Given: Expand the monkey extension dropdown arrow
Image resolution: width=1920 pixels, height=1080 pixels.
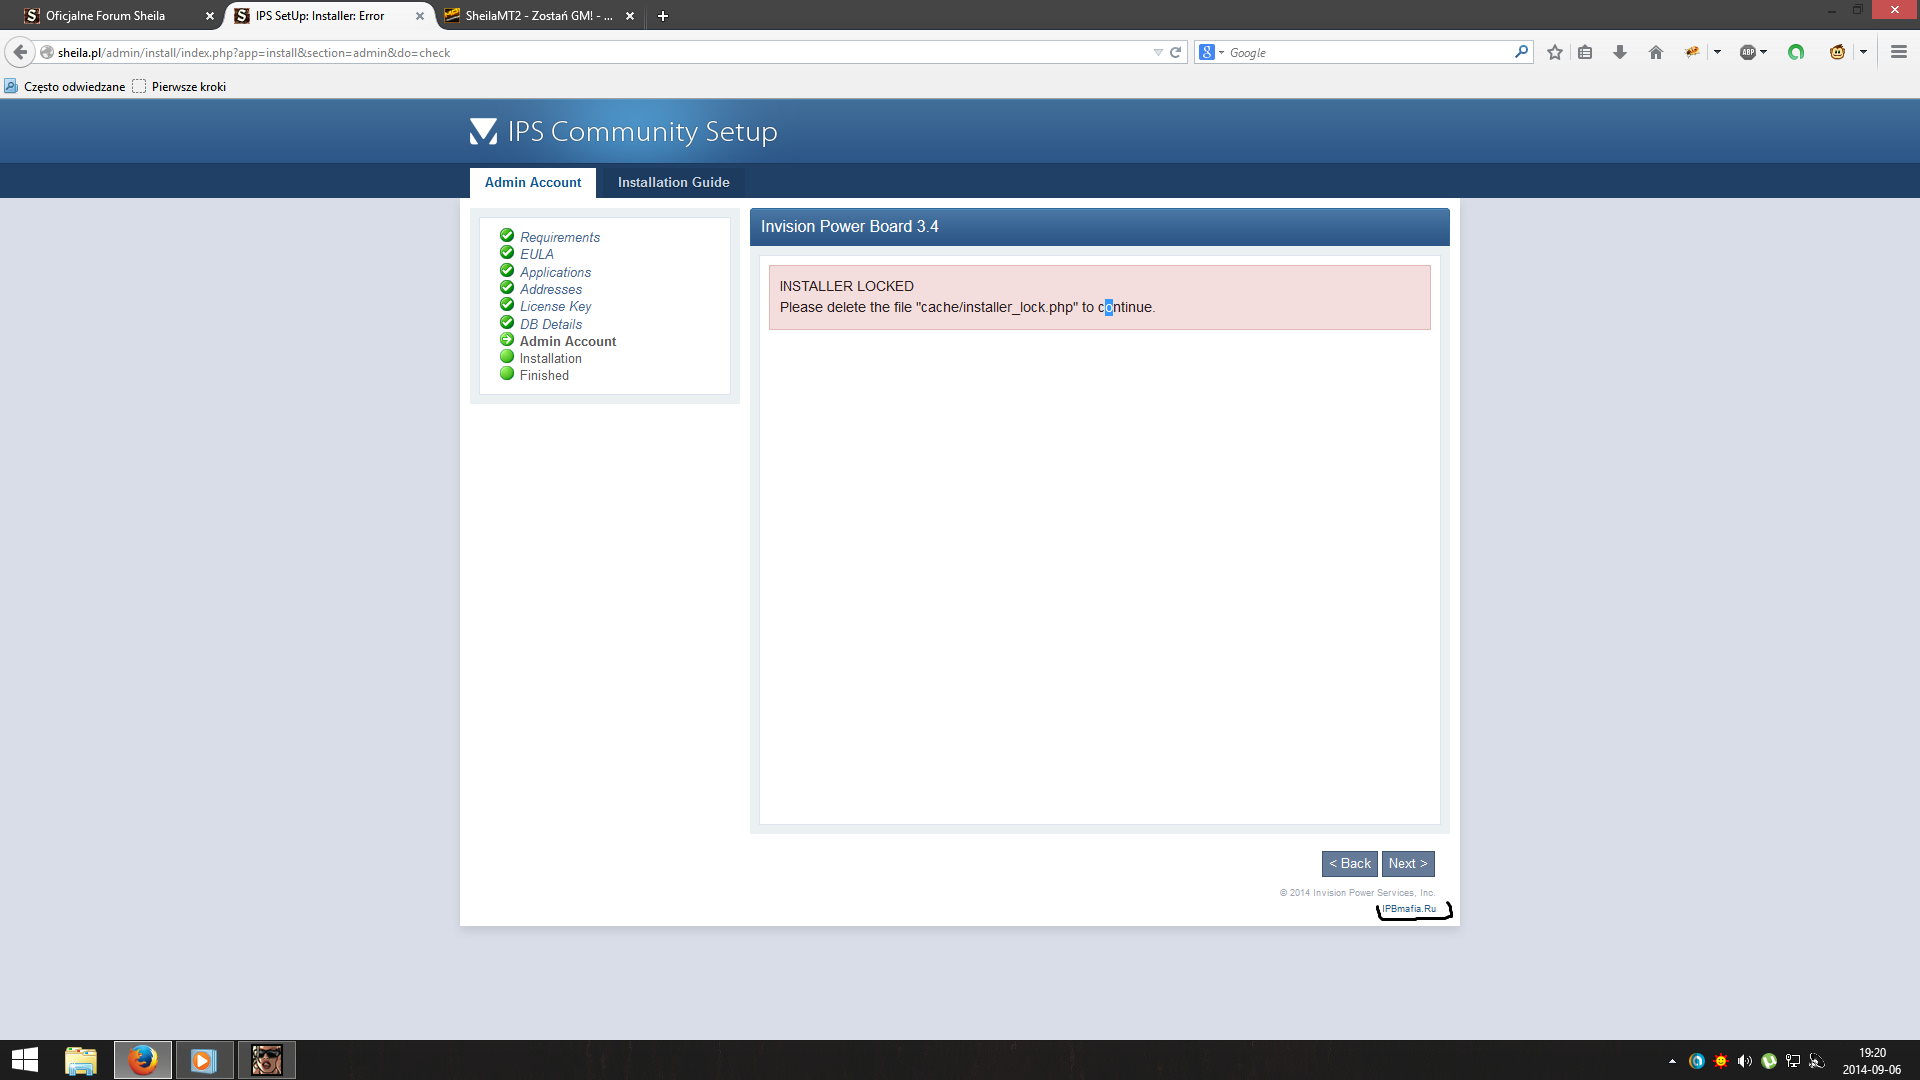Looking at the screenshot, I should [1863, 52].
